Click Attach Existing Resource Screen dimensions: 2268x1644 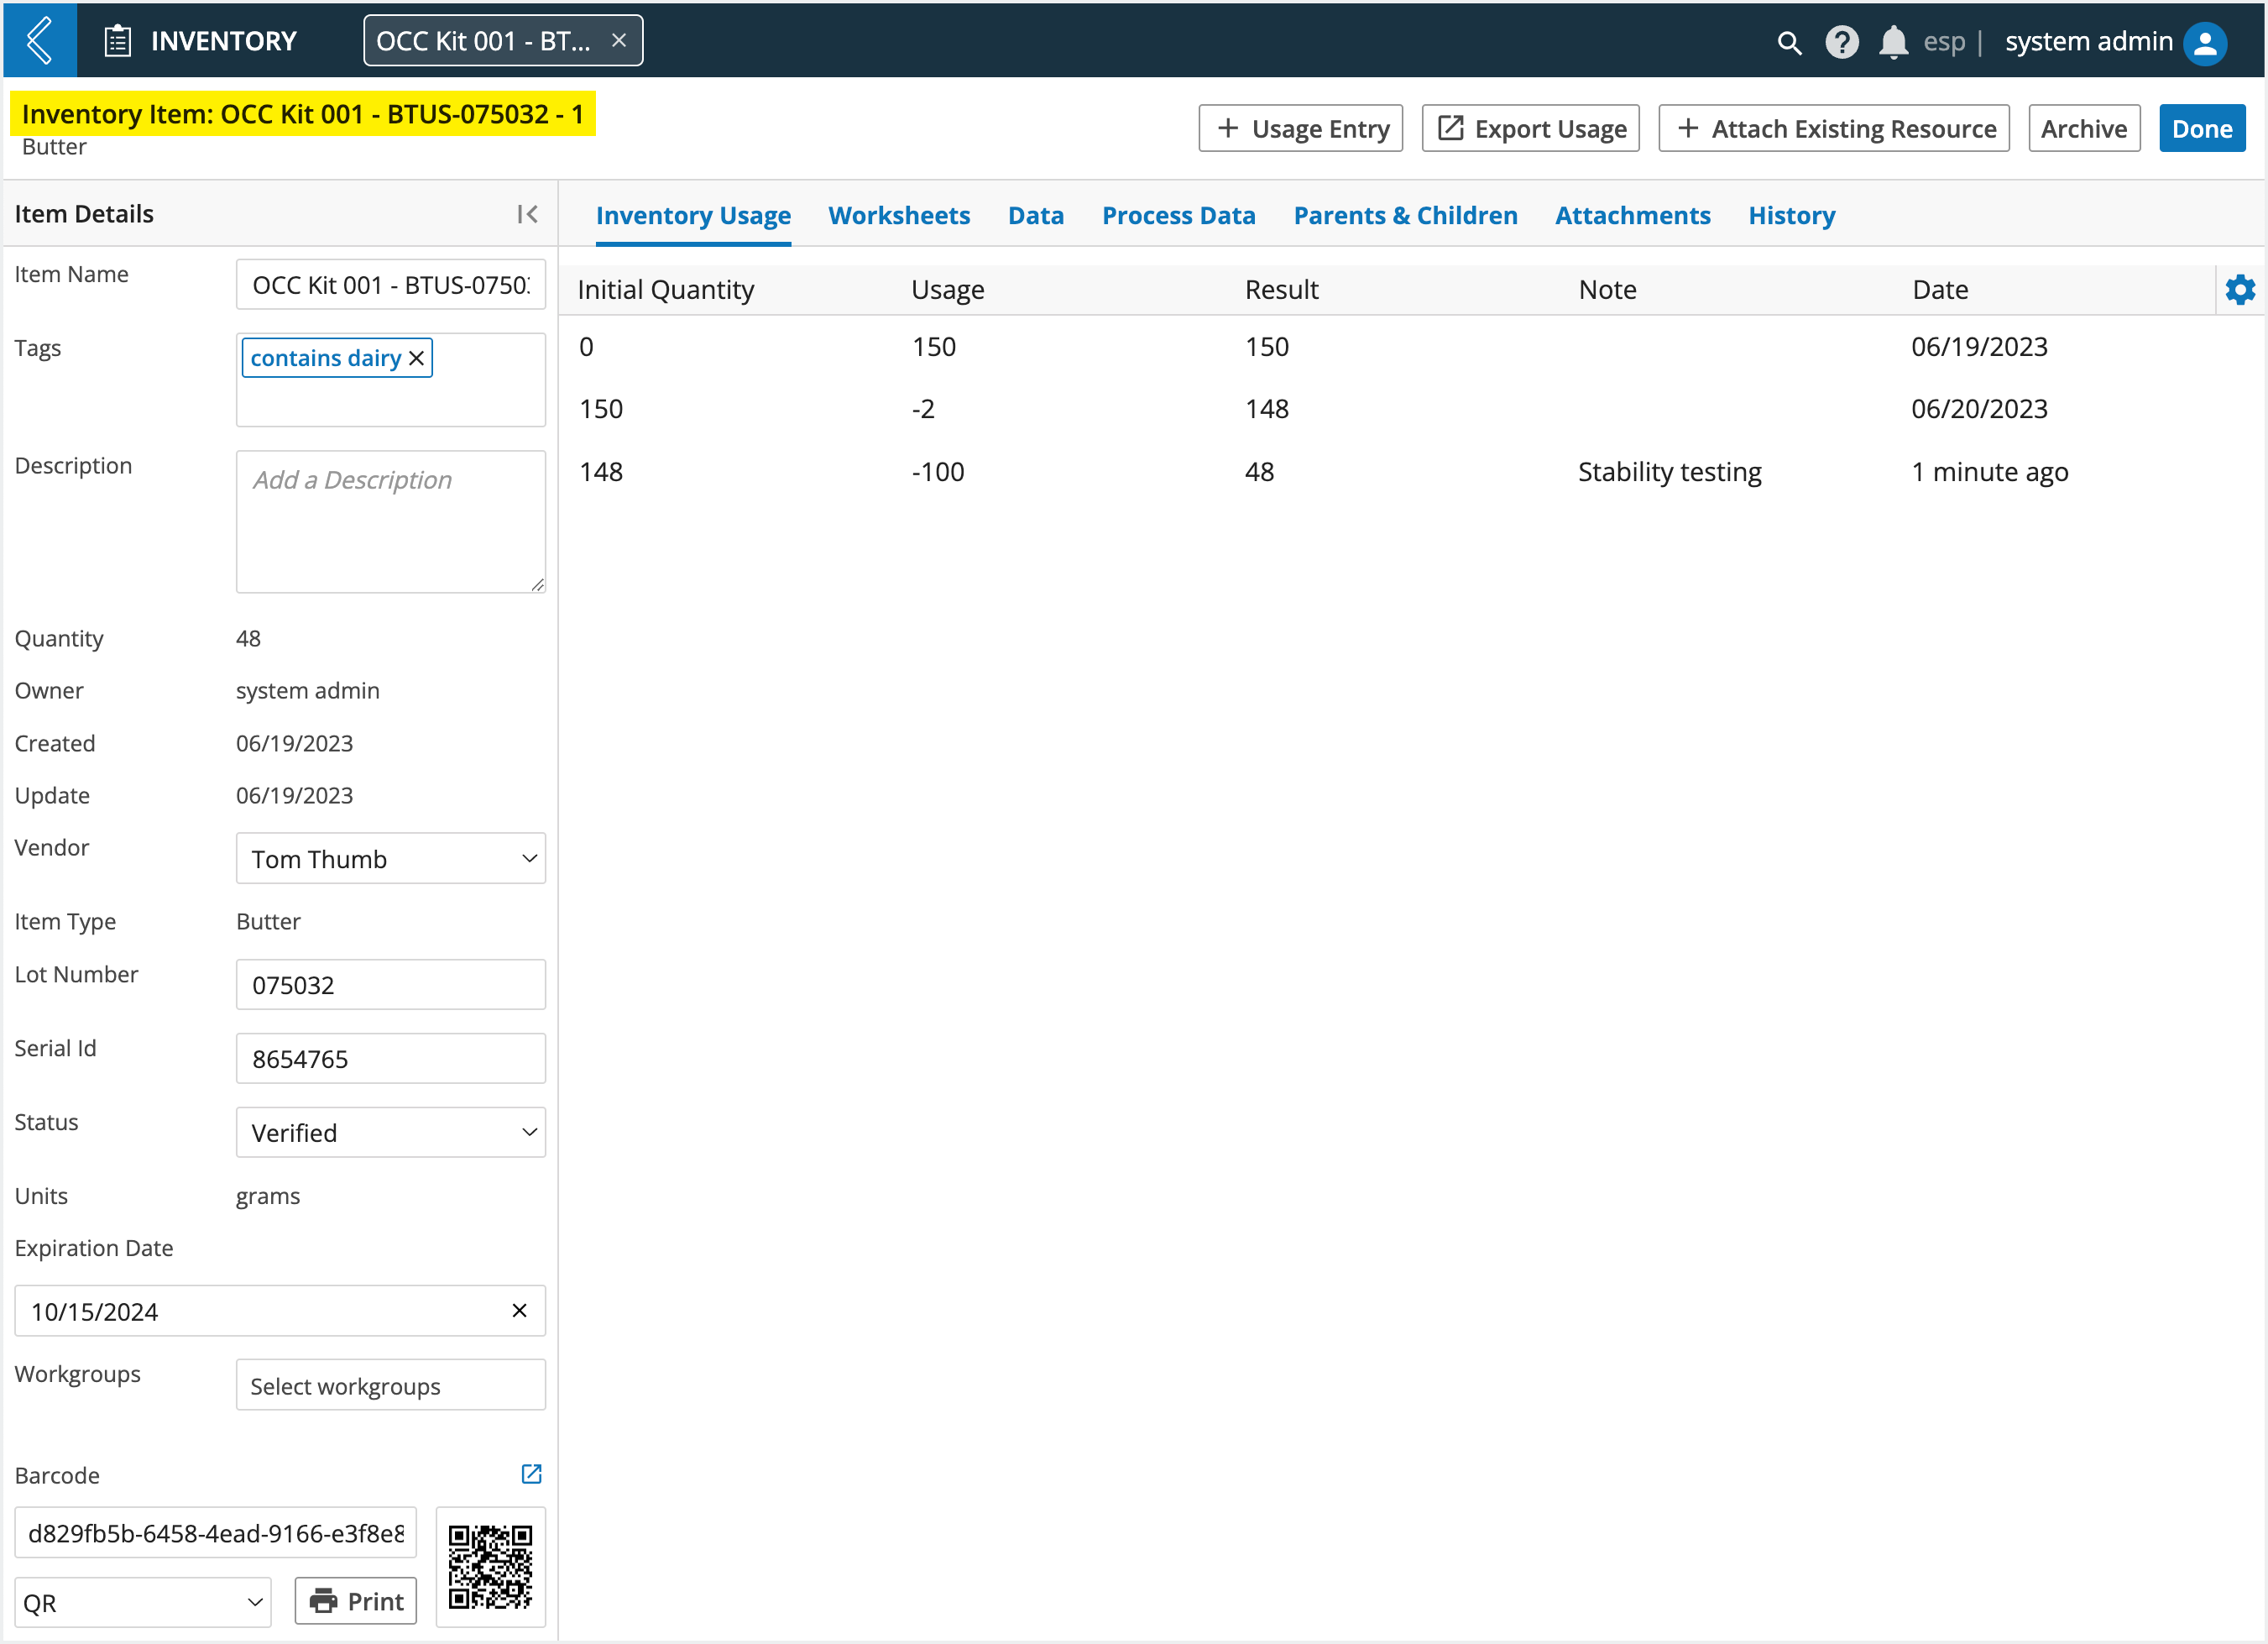[1834, 129]
